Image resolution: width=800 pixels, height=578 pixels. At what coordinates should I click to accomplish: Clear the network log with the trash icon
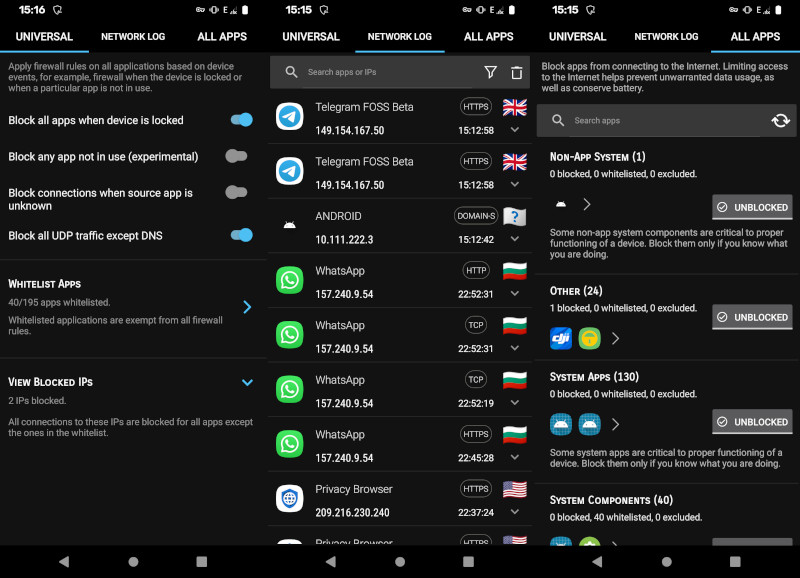[x=516, y=72]
